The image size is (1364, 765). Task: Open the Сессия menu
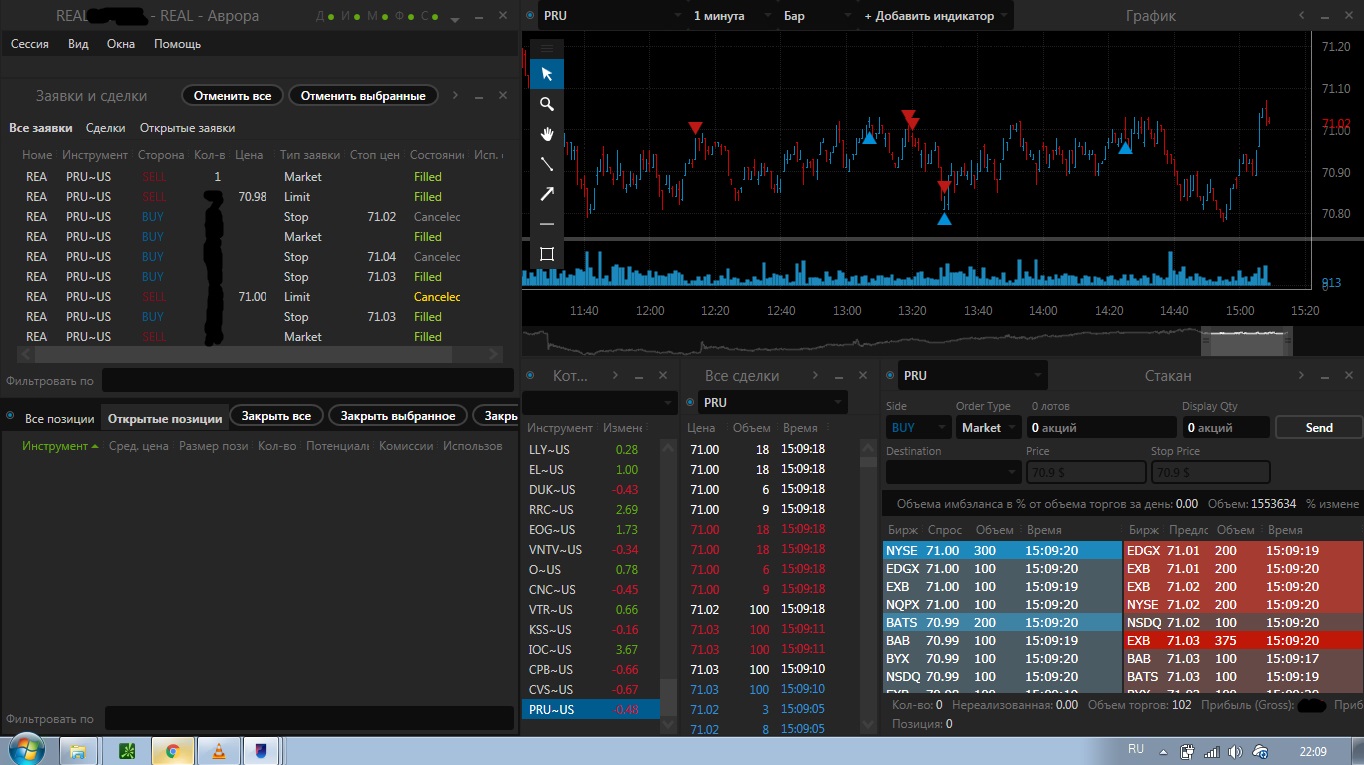click(x=30, y=44)
